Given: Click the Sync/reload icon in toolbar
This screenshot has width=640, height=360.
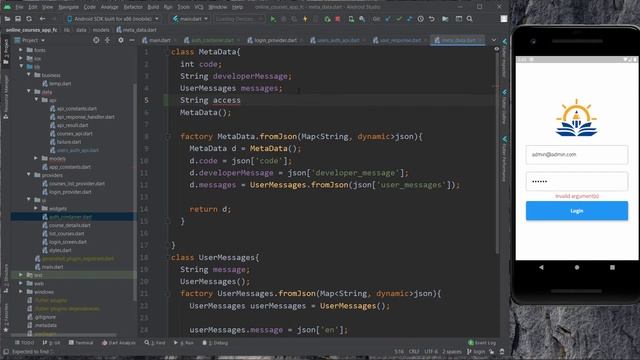Looking at the screenshot, I should point(29,19).
